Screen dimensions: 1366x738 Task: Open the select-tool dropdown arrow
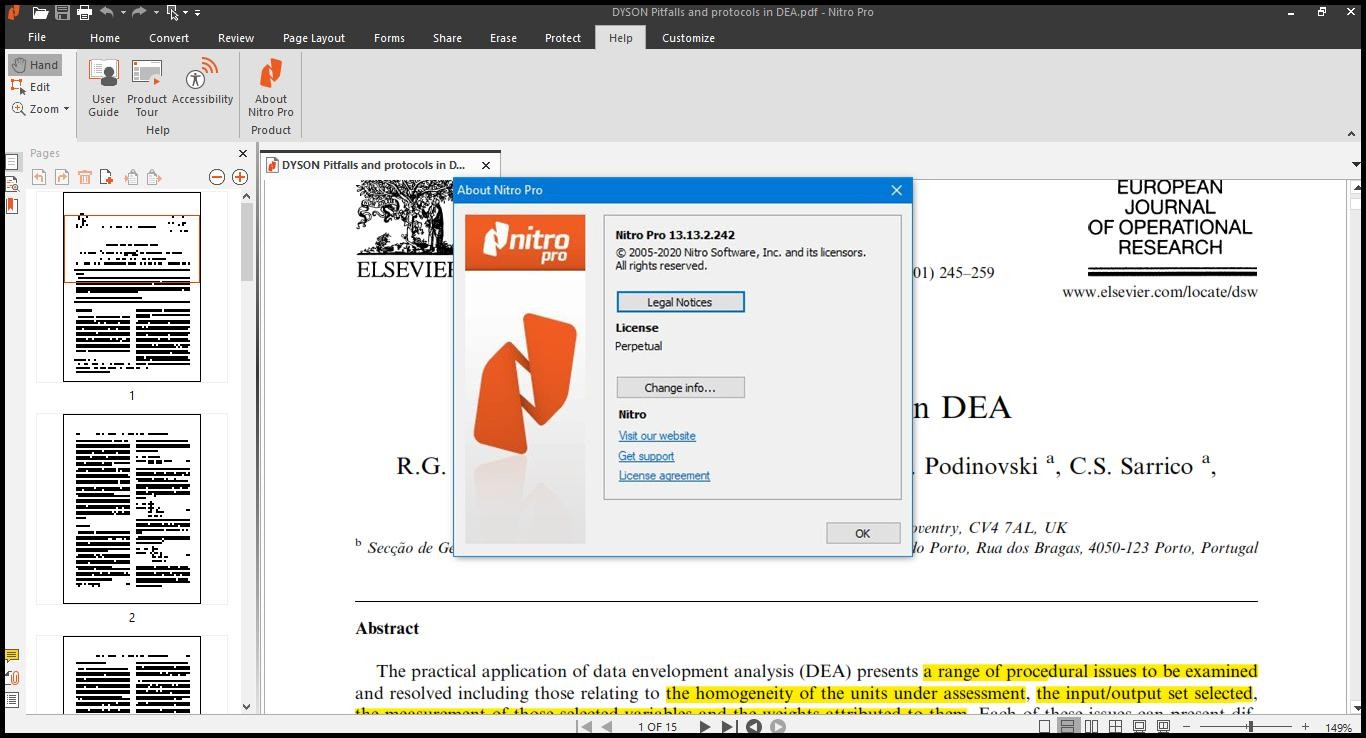(x=185, y=13)
